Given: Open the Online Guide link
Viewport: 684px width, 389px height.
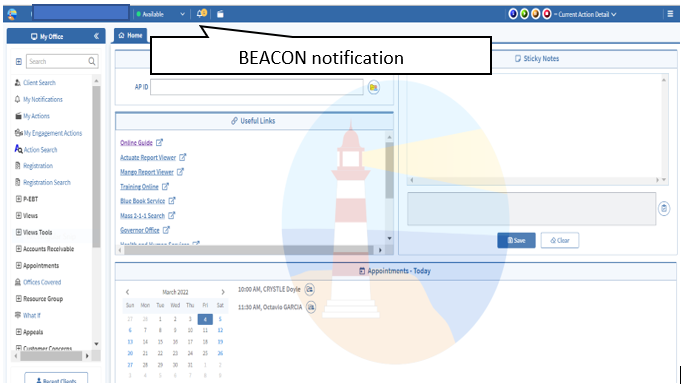Looking at the screenshot, I should coord(136,143).
